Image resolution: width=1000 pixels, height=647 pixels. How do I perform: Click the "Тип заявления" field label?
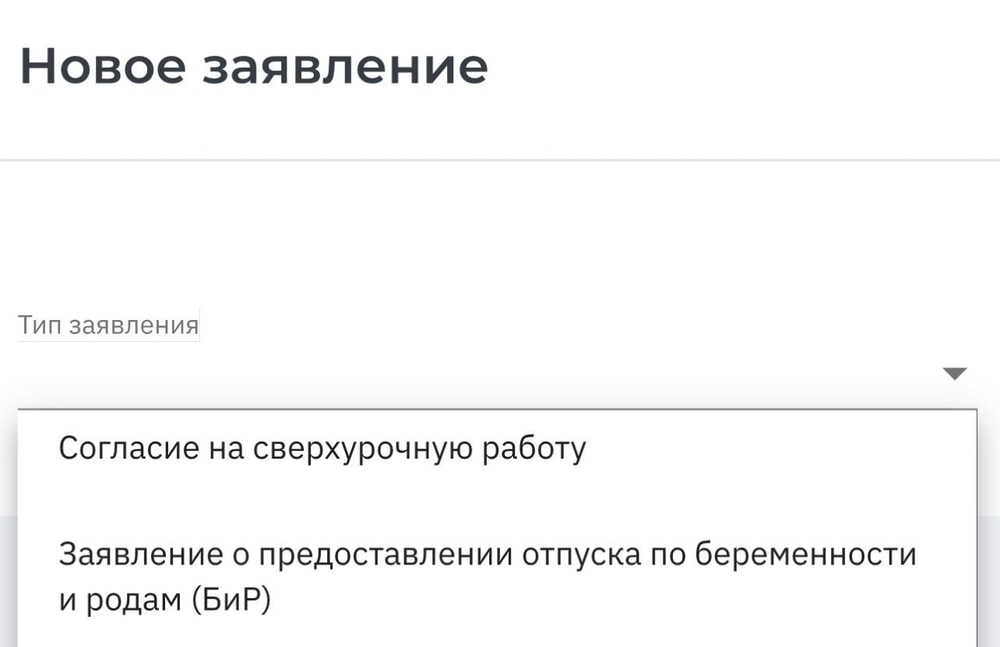(108, 326)
